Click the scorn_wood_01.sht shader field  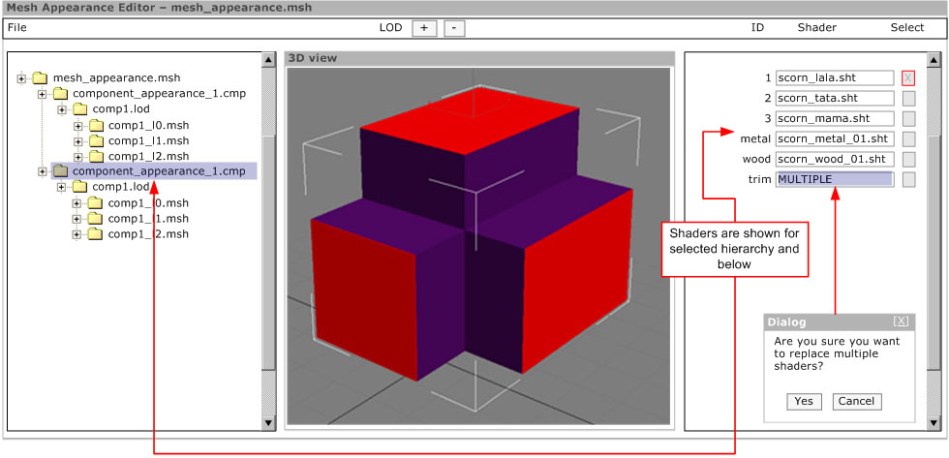[x=834, y=159]
